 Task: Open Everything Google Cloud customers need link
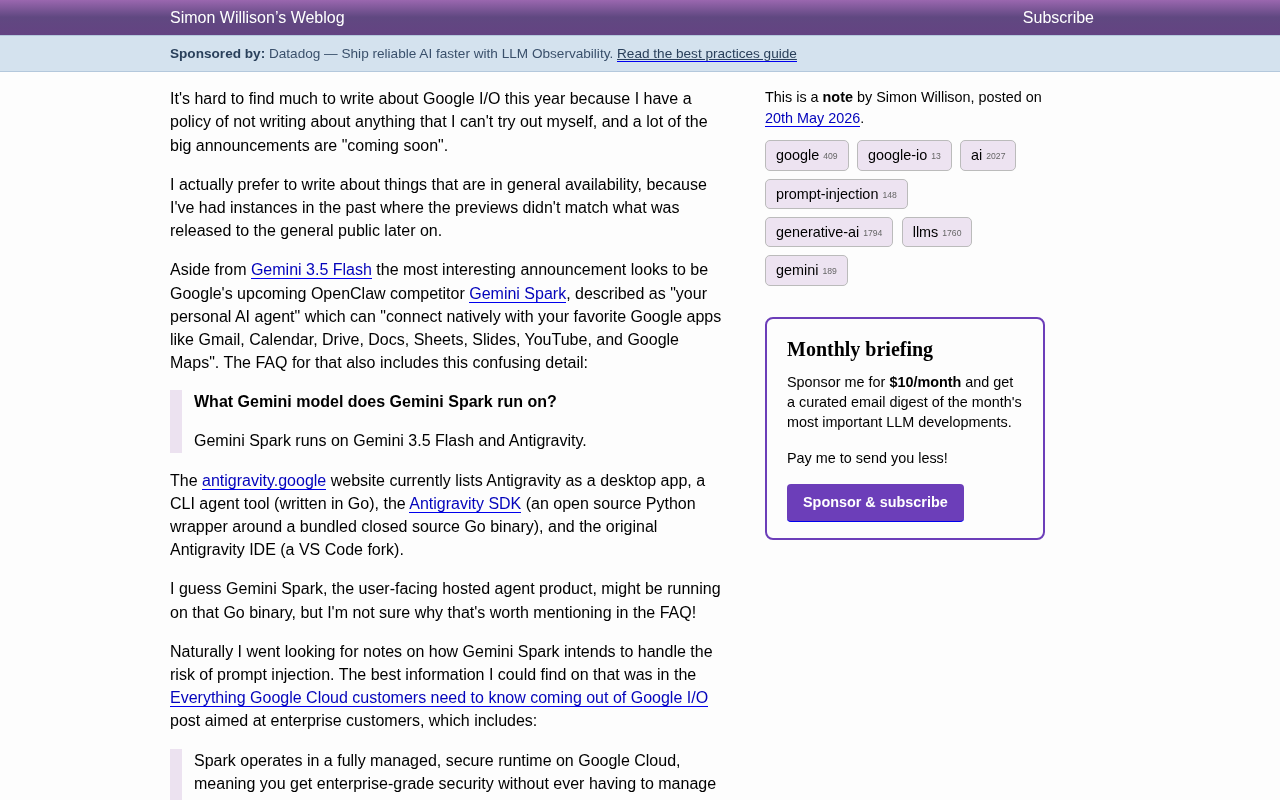pyautogui.click(x=439, y=698)
